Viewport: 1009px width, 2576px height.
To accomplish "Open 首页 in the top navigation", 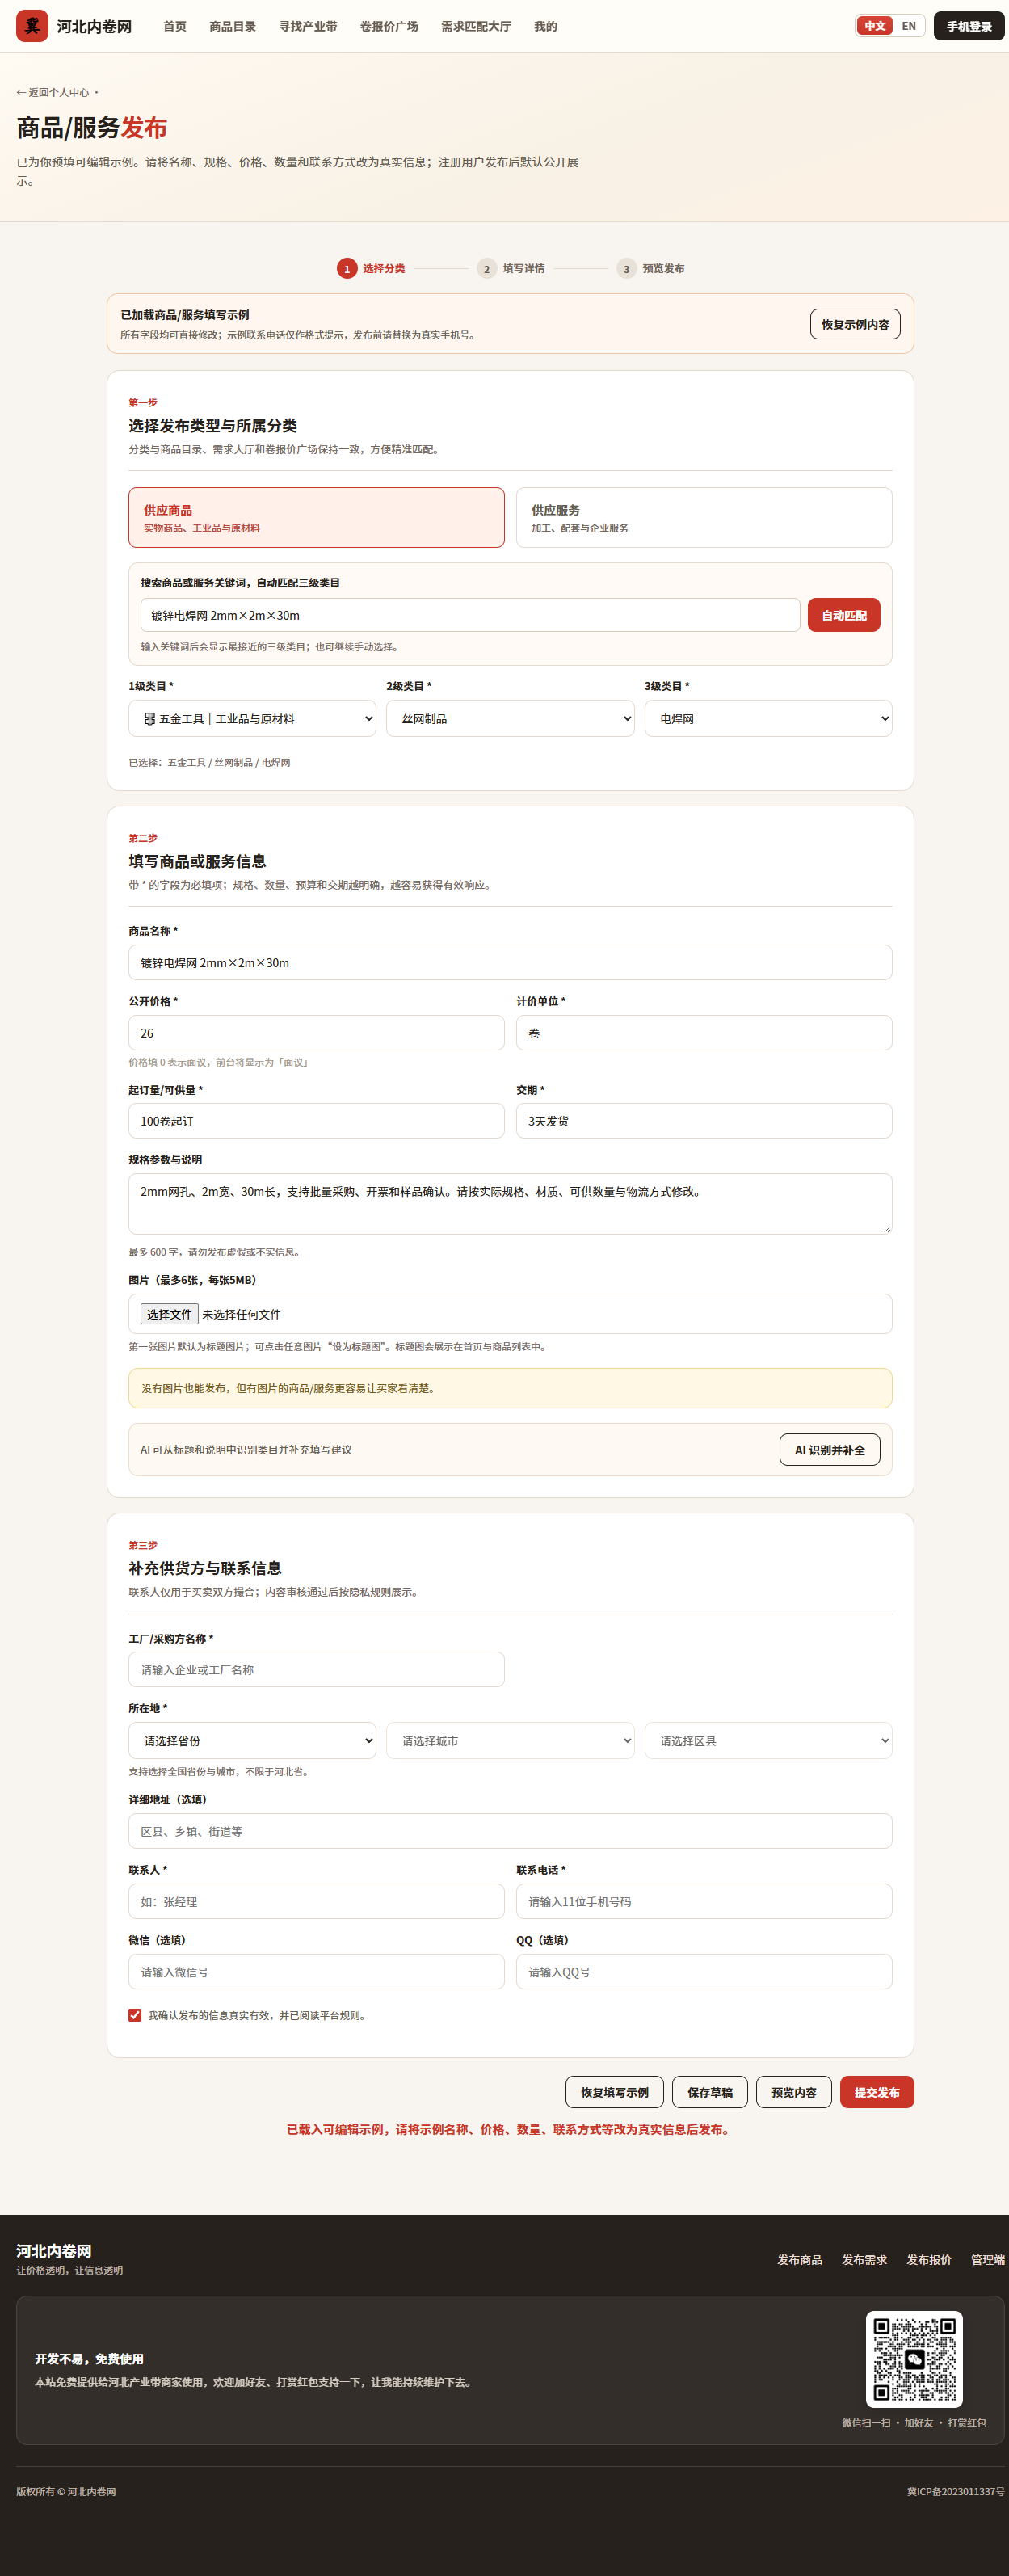I will click(175, 26).
